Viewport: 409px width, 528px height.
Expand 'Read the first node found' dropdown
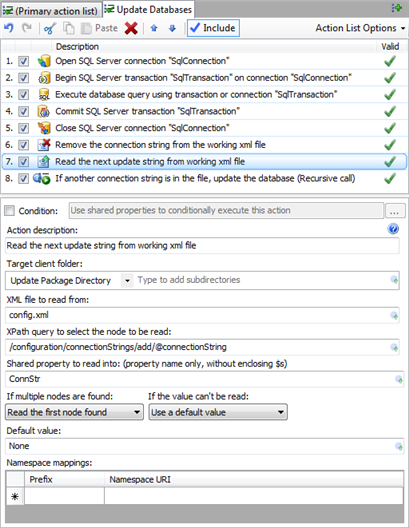[x=74, y=412]
